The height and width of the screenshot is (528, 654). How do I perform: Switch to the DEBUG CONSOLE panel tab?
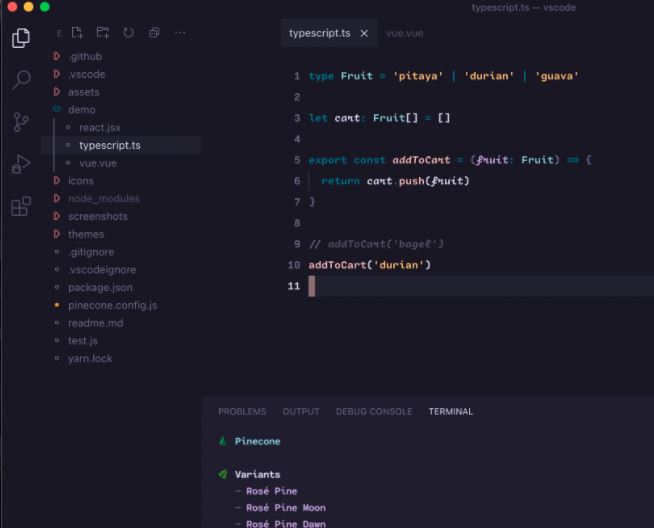click(374, 412)
